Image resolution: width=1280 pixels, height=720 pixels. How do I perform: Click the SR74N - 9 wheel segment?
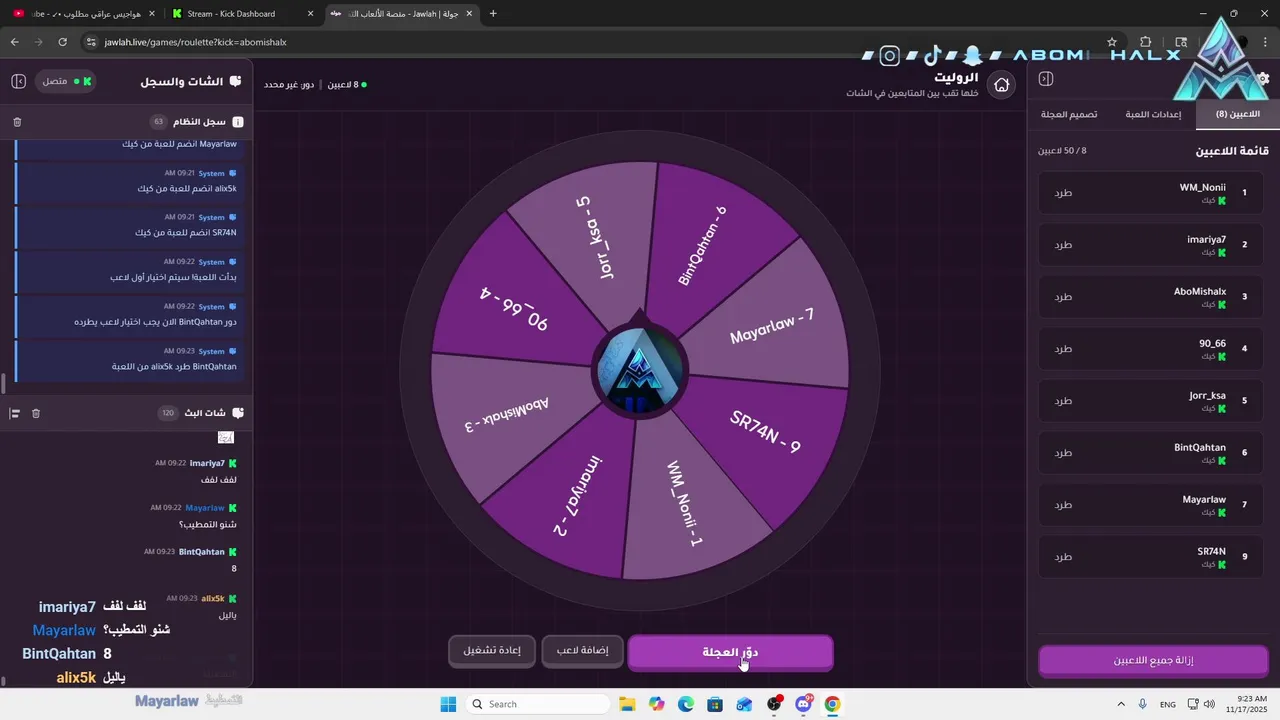[x=766, y=433]
